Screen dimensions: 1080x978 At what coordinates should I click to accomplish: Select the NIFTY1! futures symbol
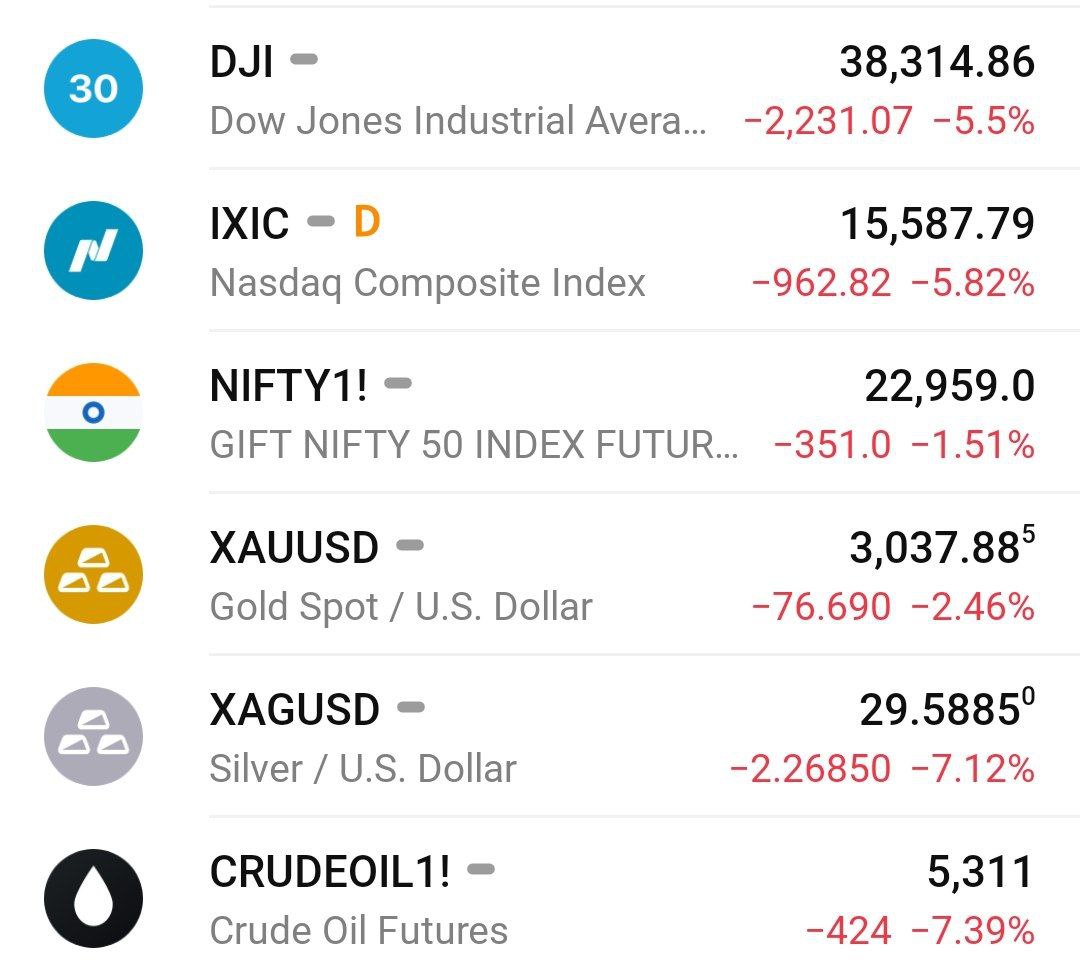[x=288, y=386]
